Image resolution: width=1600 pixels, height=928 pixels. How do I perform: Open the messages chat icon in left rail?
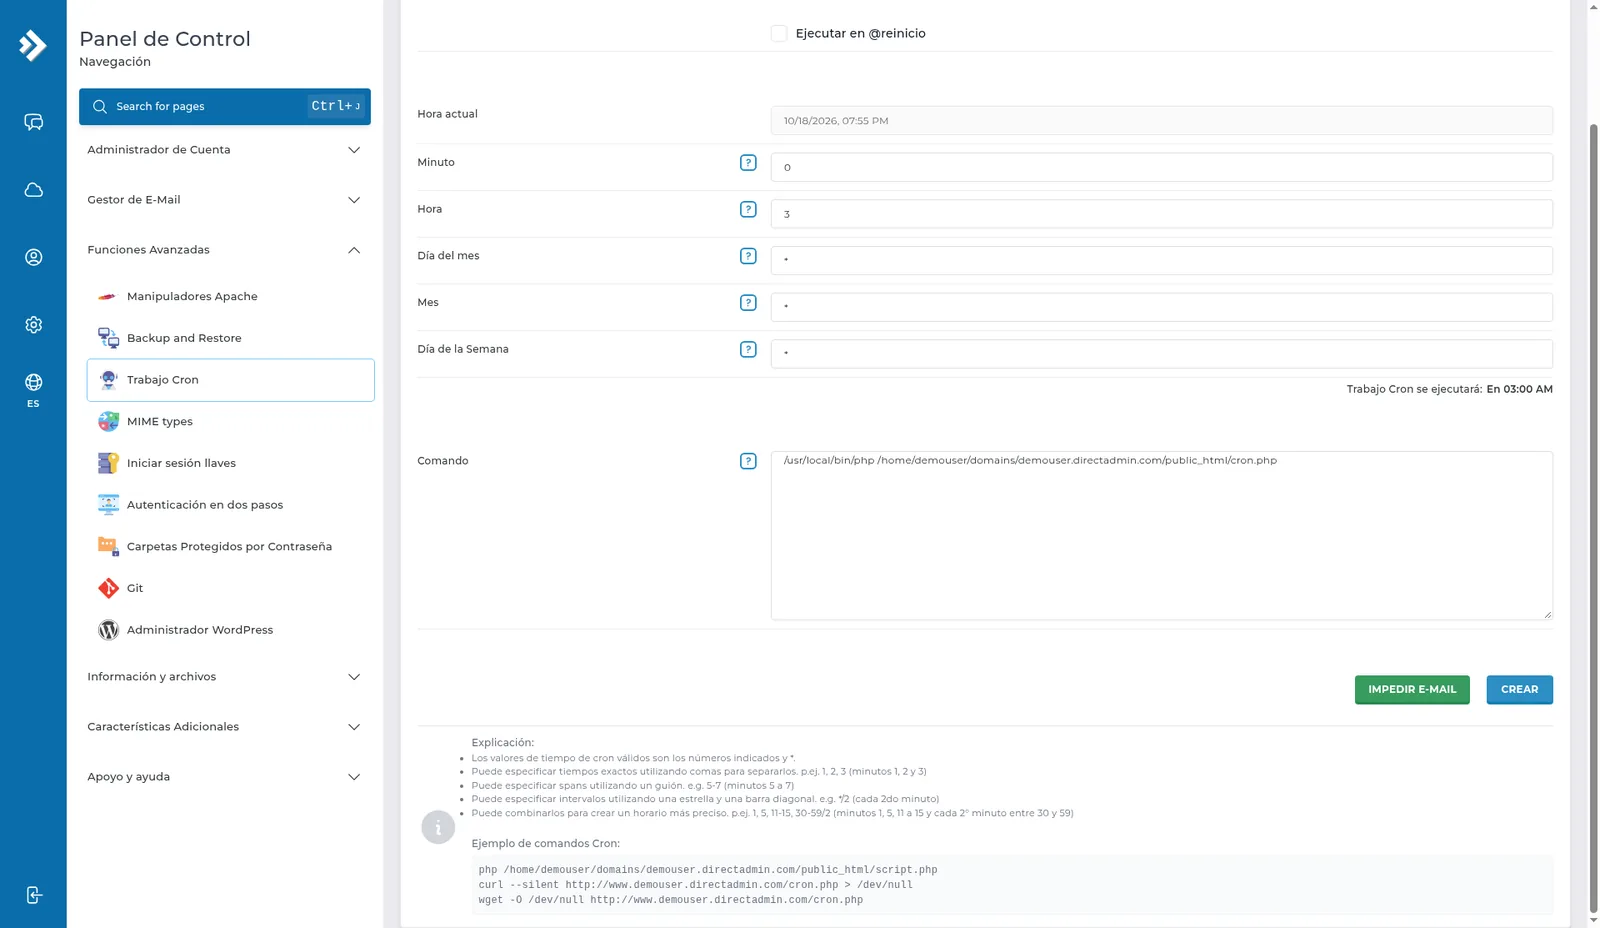33,122
